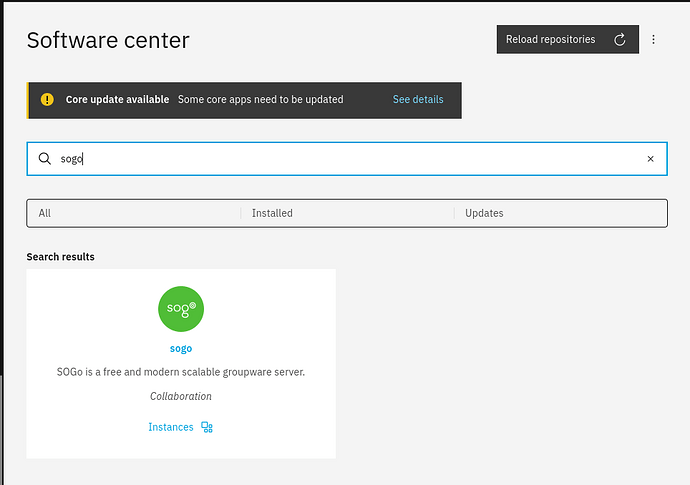Click the yellow warning icon in notification
This screenshot has width=690, height=485.
point(47,100)
